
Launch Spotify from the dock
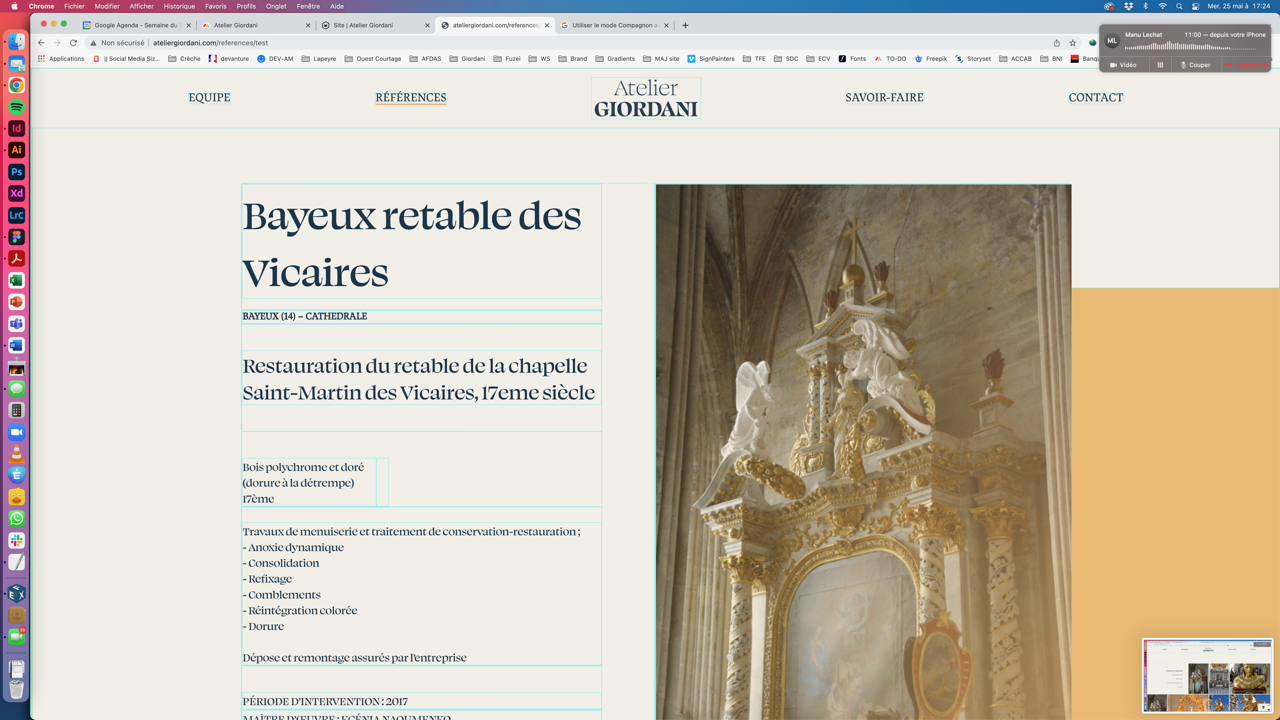(16, 107)
